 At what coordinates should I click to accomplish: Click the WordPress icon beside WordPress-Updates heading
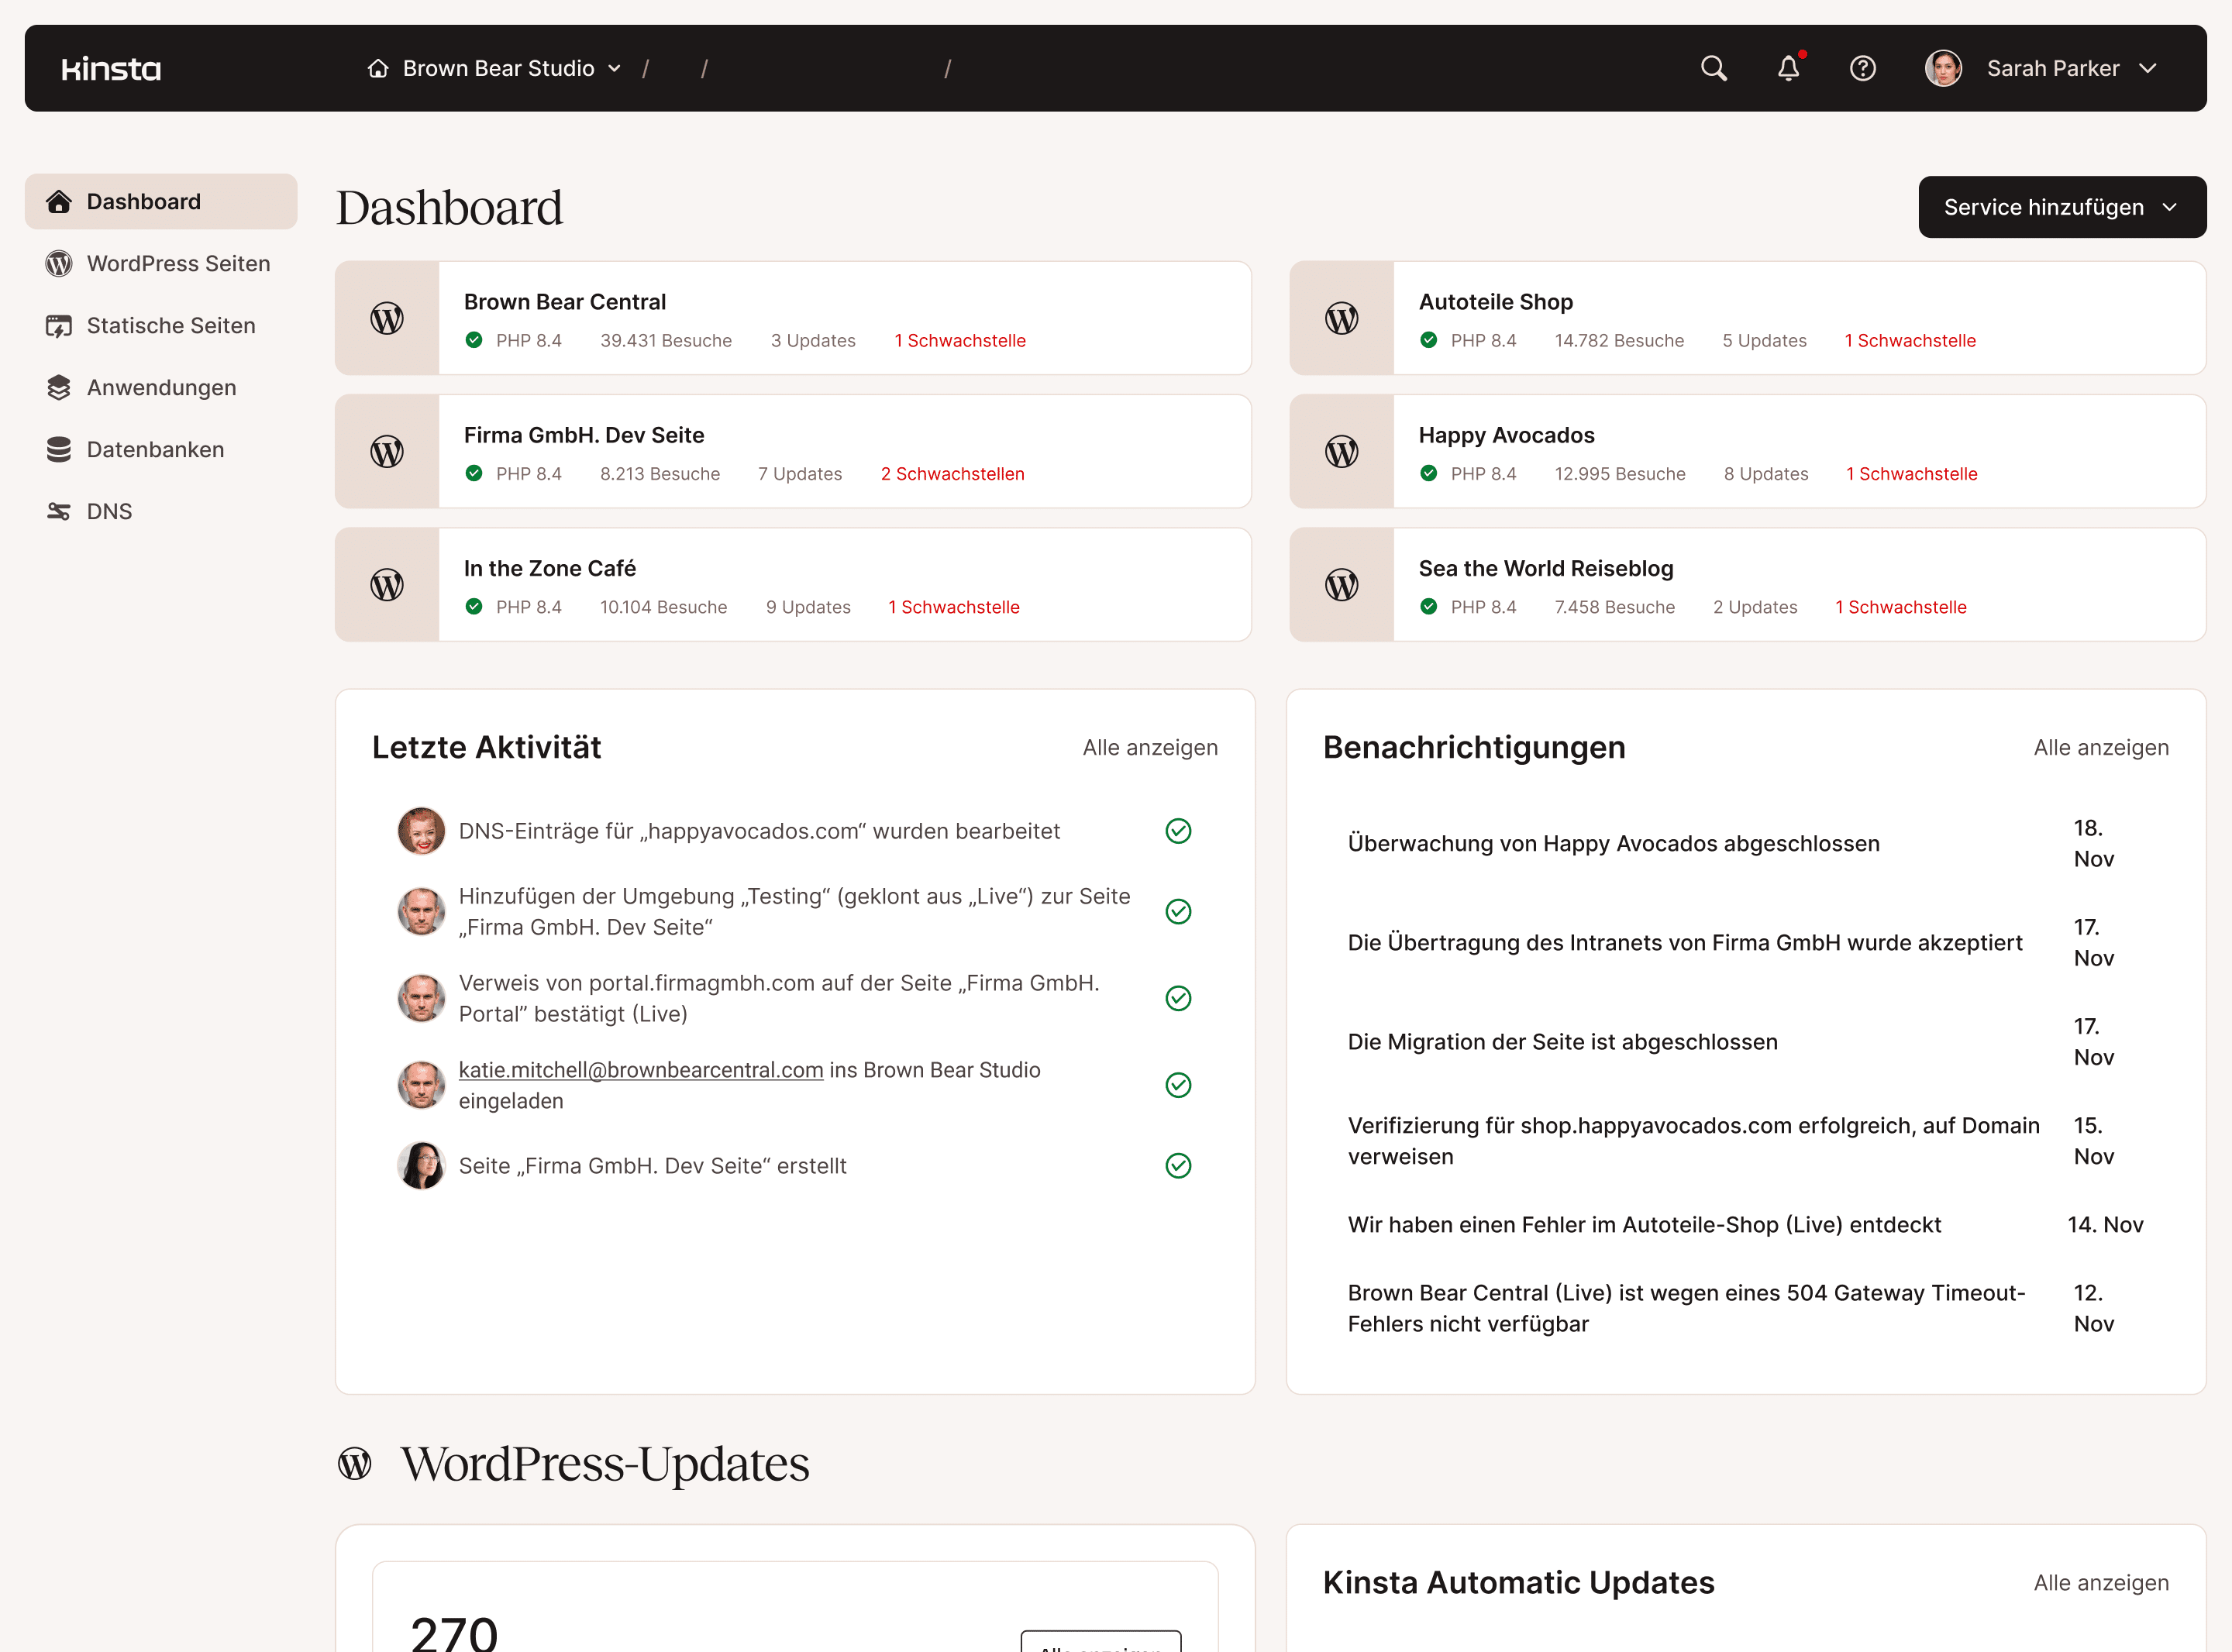coord(355,1463)
